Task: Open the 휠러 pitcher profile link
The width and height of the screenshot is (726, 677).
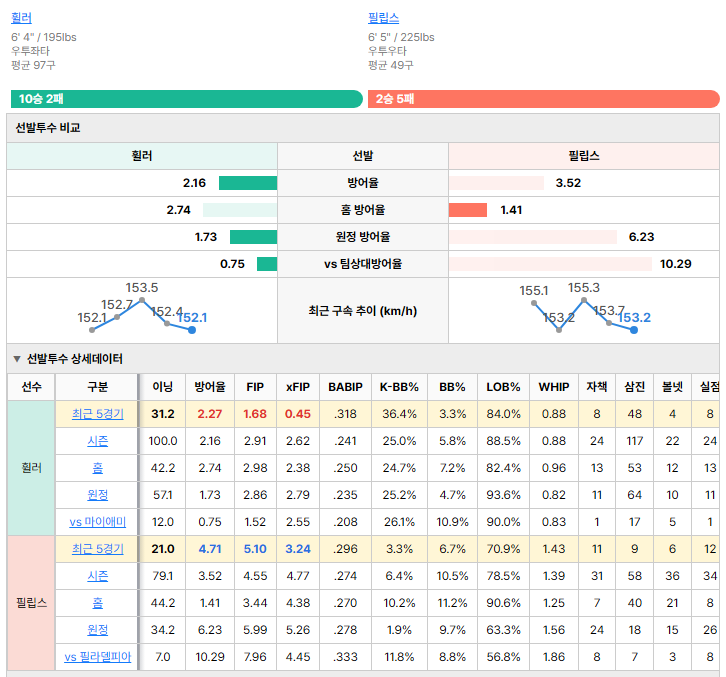Action: (21, 18)
